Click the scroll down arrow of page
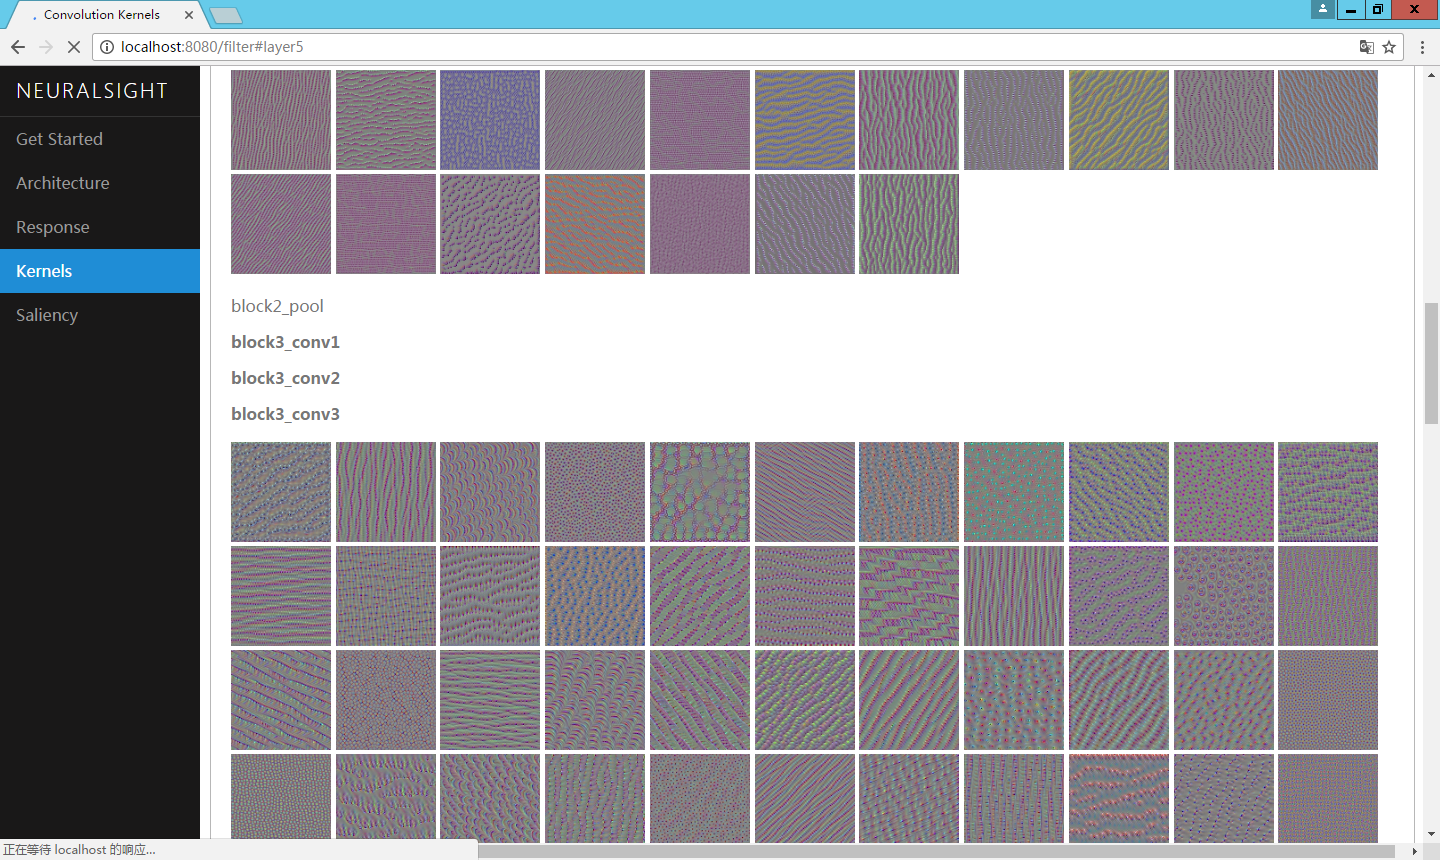 [x=1431, y=834]
